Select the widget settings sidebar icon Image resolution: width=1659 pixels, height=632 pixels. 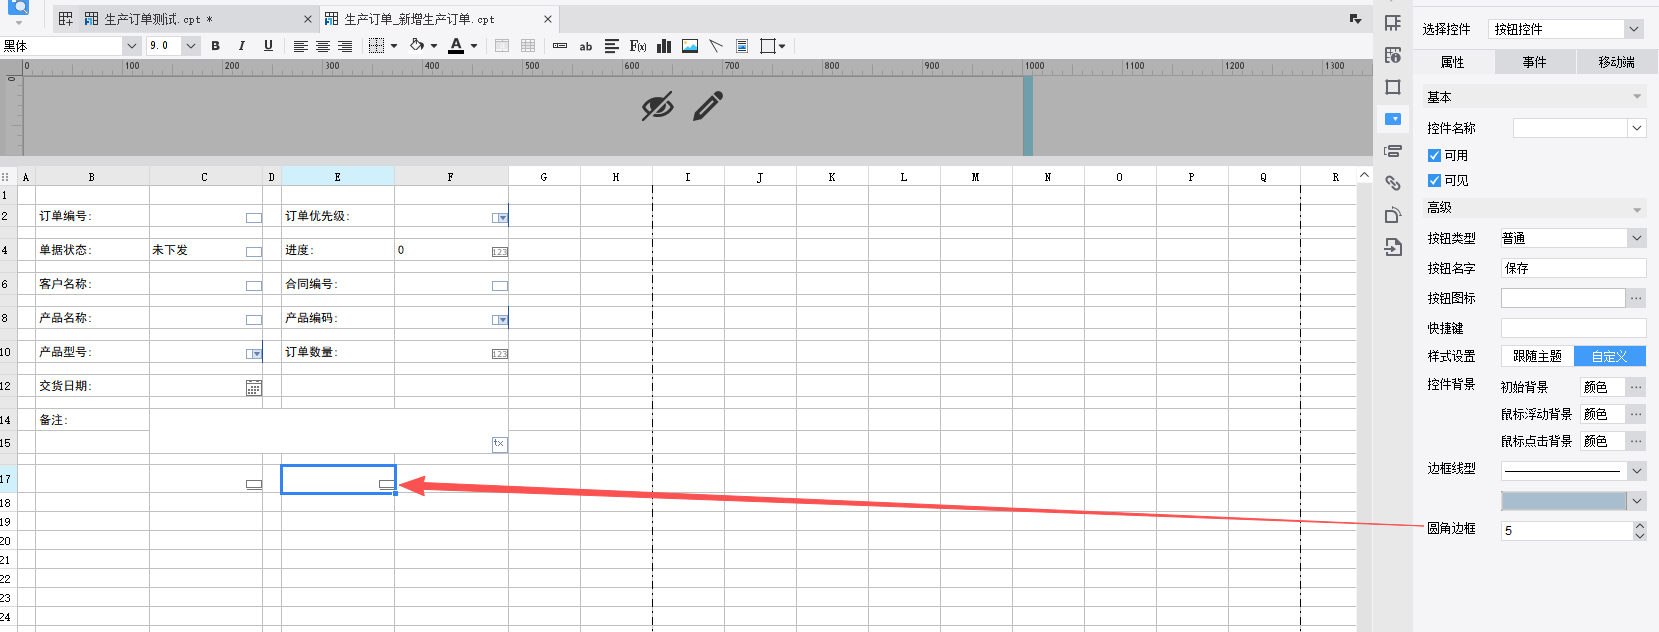pyautogui.click(x=1393, y=119)
